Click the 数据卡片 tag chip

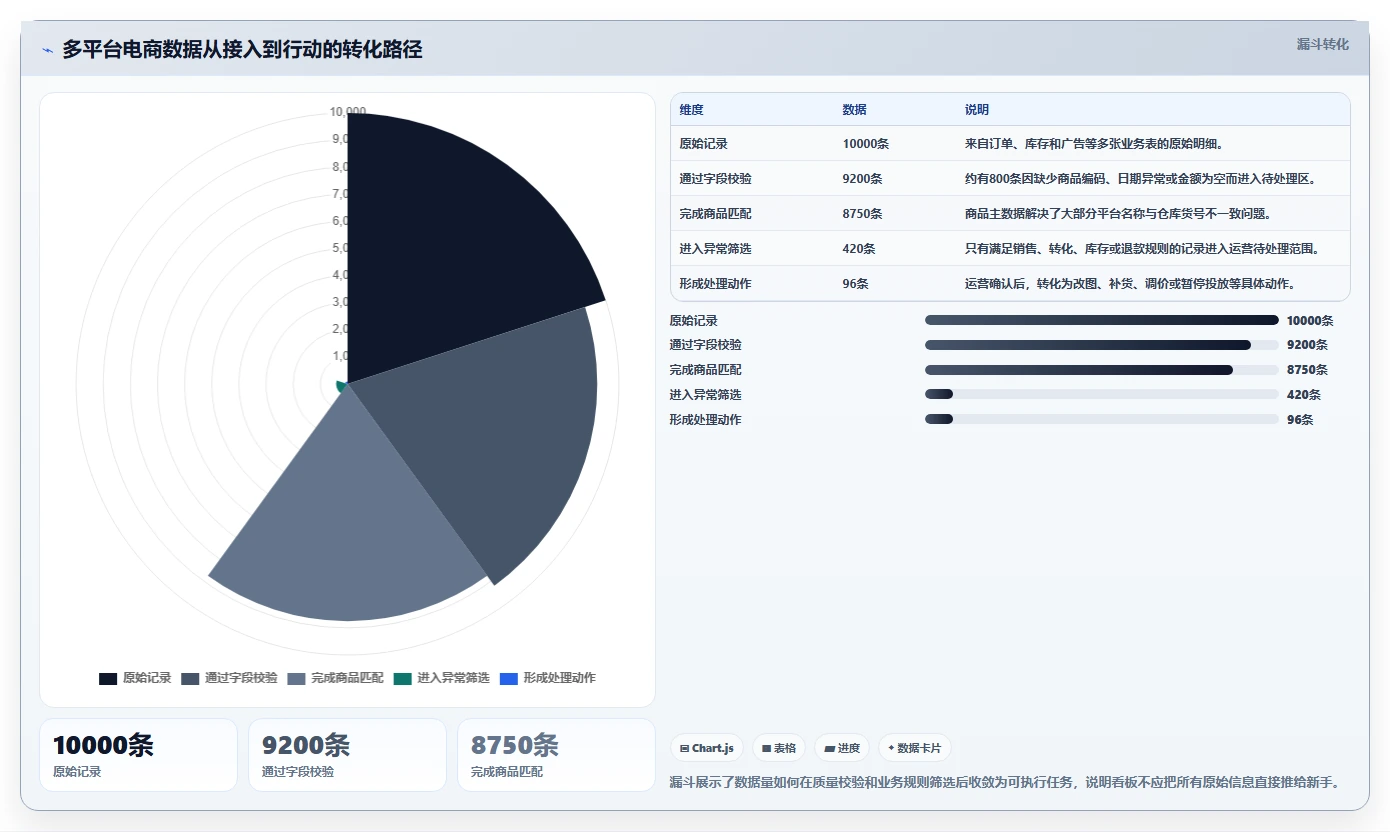914,748
